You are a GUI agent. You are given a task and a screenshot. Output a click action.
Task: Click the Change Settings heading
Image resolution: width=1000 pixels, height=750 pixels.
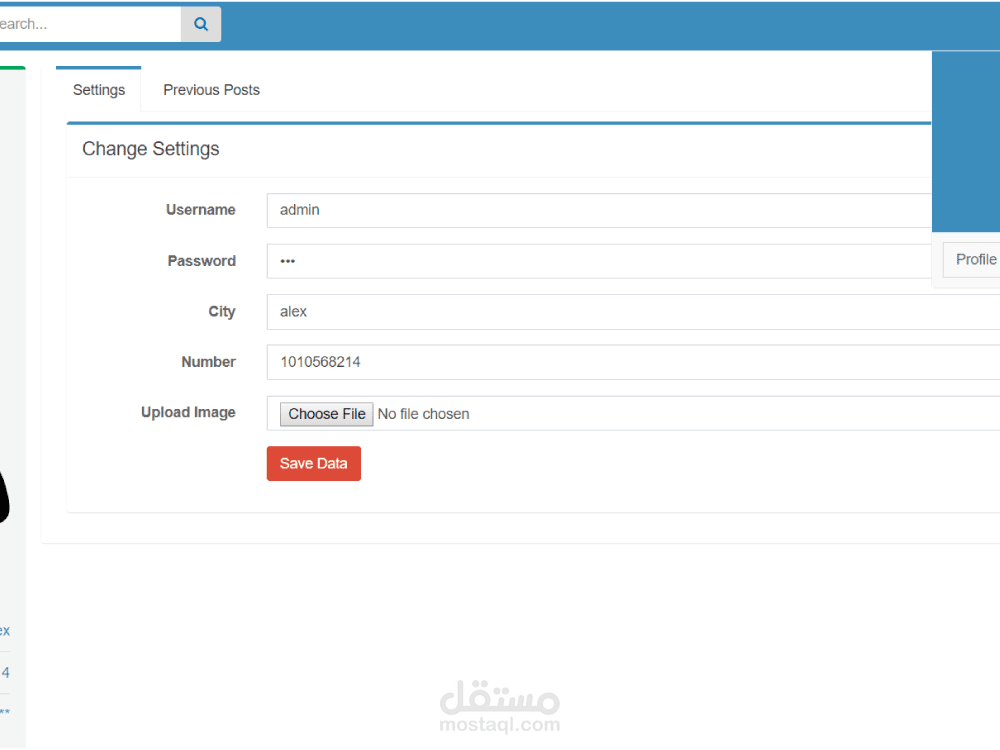pos(151,149)
